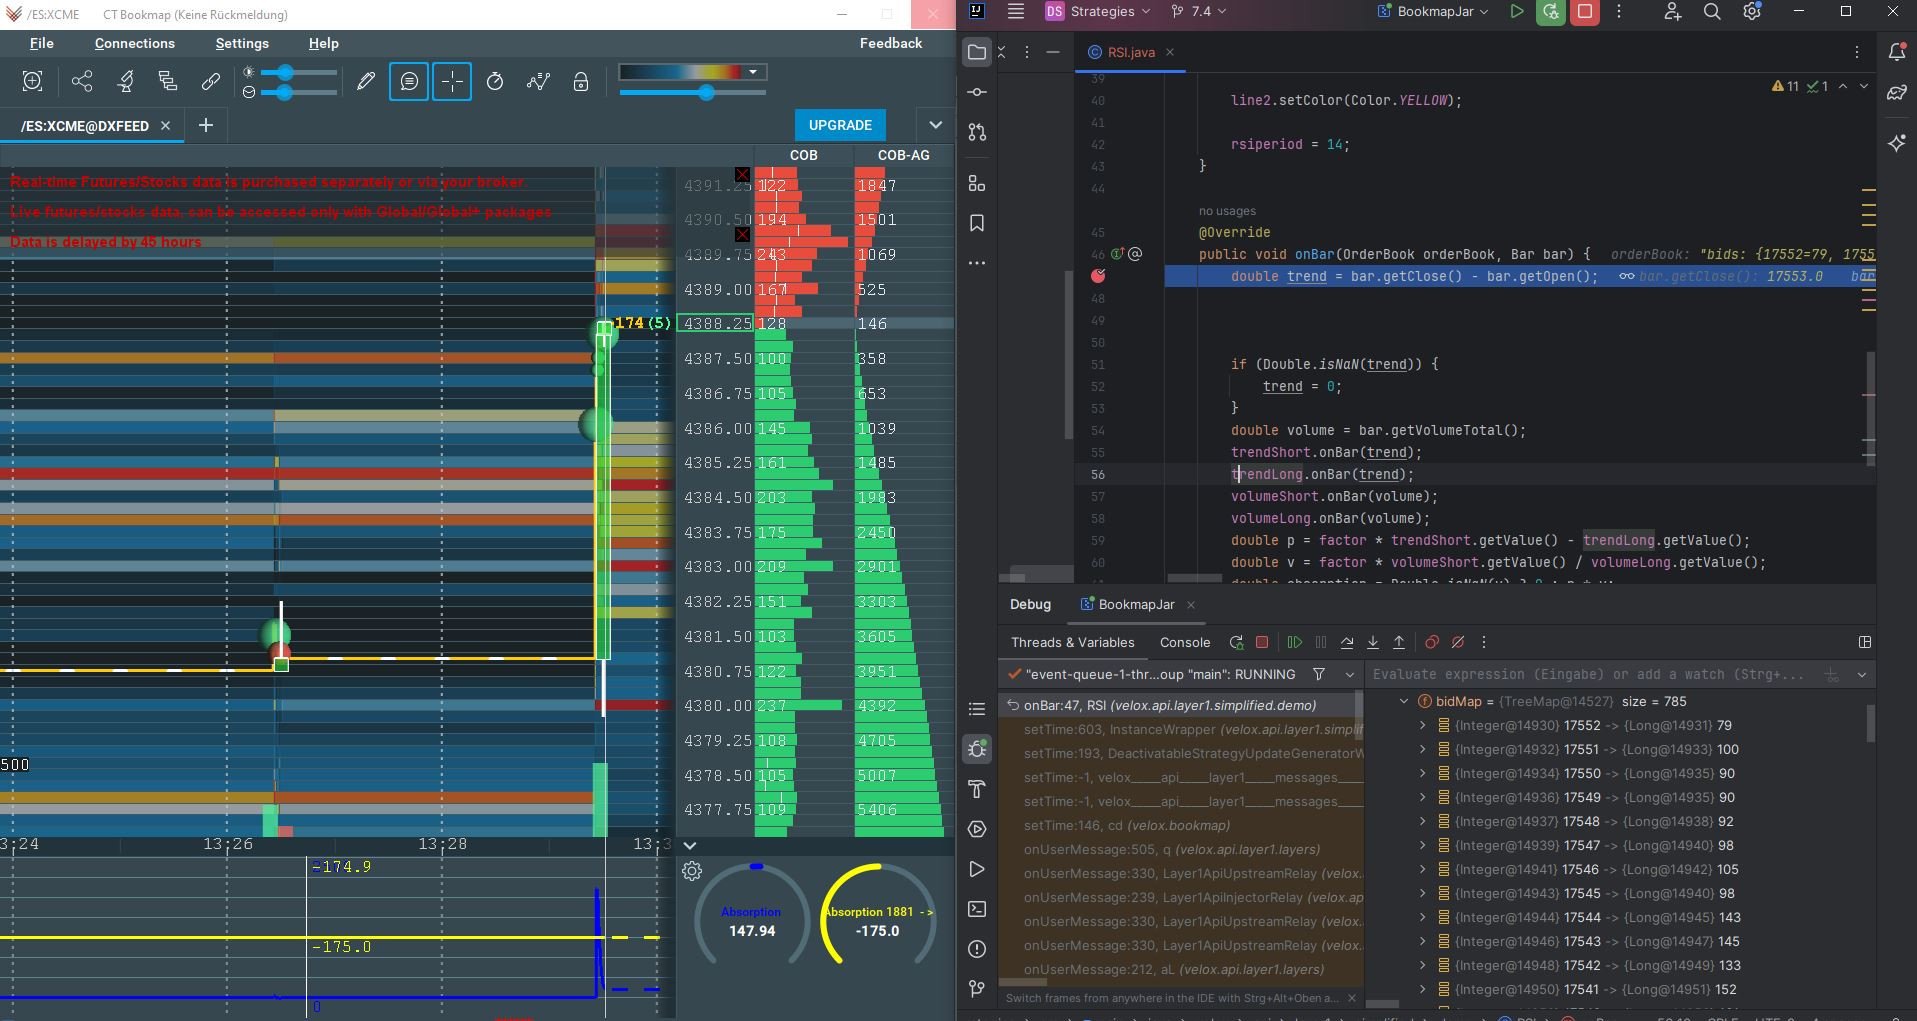Click the stopwatch icon in Bookmap toolbar
This screenshot has width=1917, height=1021.
click(495, 82)
